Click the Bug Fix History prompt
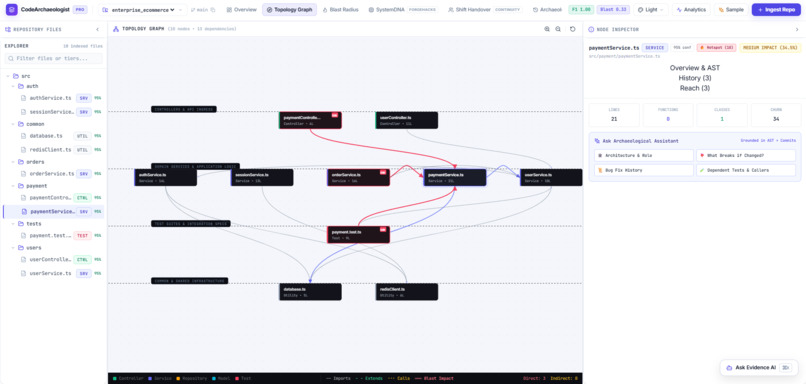The image size is (806, 384). [644, 170]
